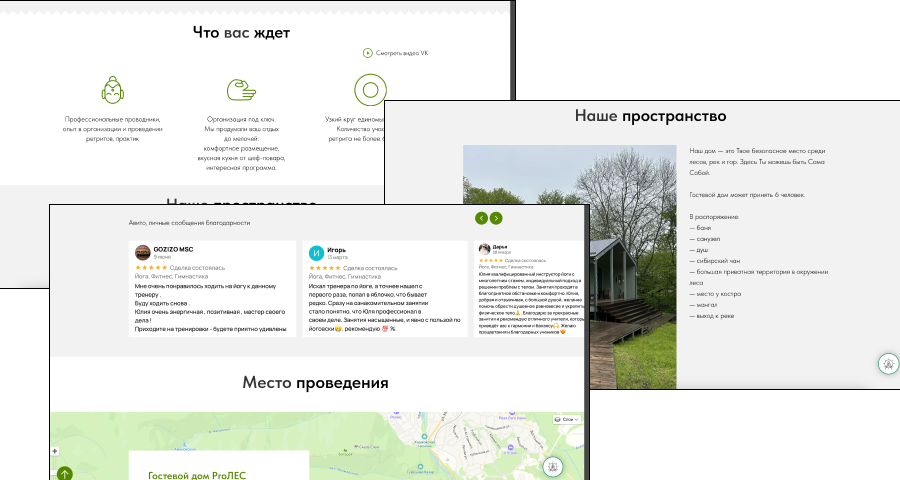900x480 pixels.
Task: Click the round 'И' avatar for Игорь
Action: pyautogui.click(x=316, y=253)
